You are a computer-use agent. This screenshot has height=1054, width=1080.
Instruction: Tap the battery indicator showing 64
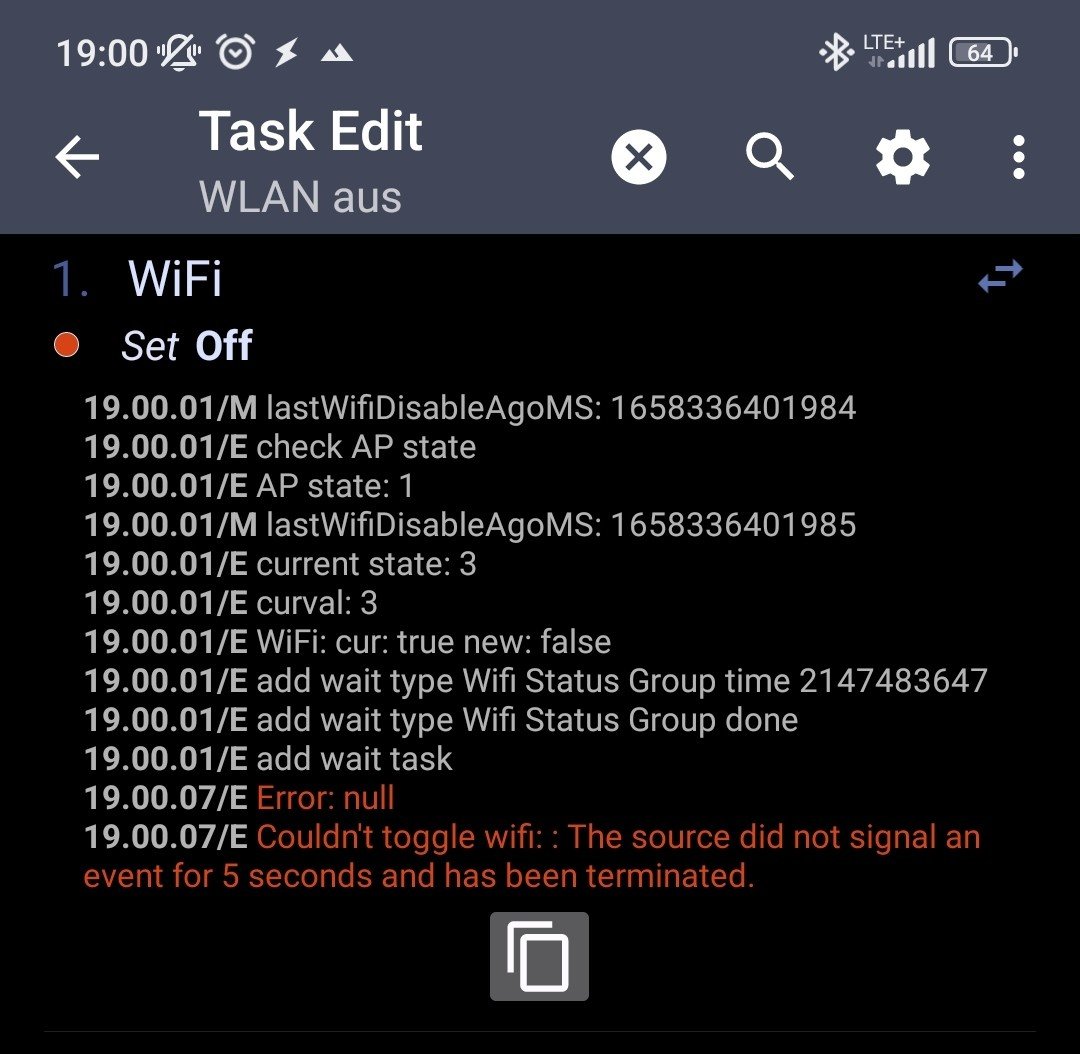[983, 52]
